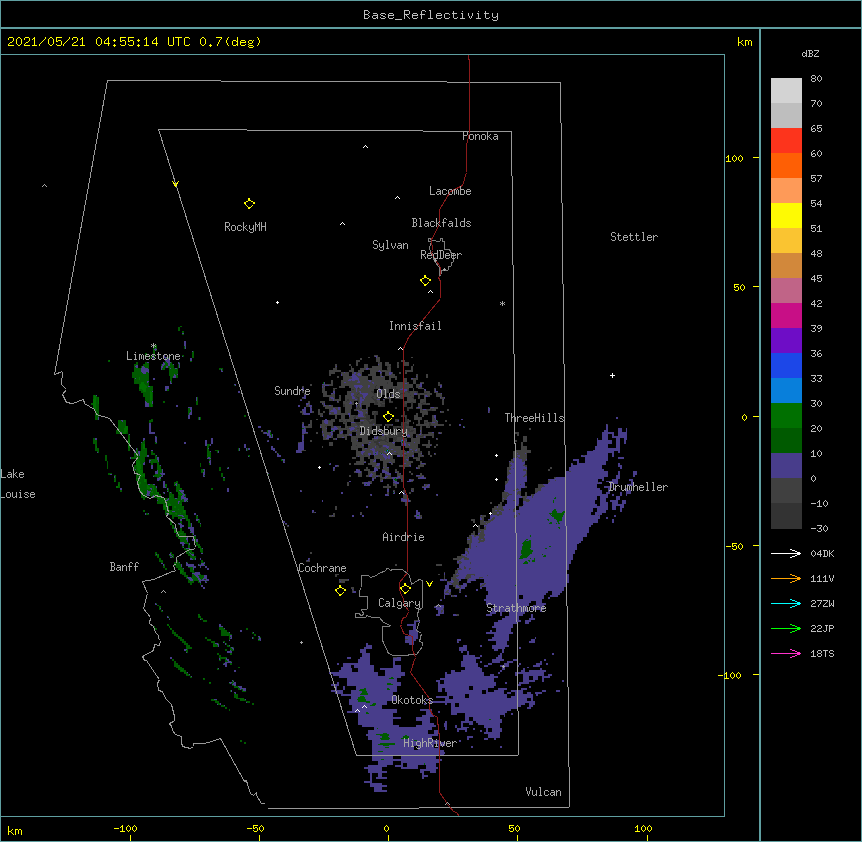The width and height of the screenshot is (862, 842).
Task: Click the yellow diamond marker below RedDeer
Action: tap(425, 281)
